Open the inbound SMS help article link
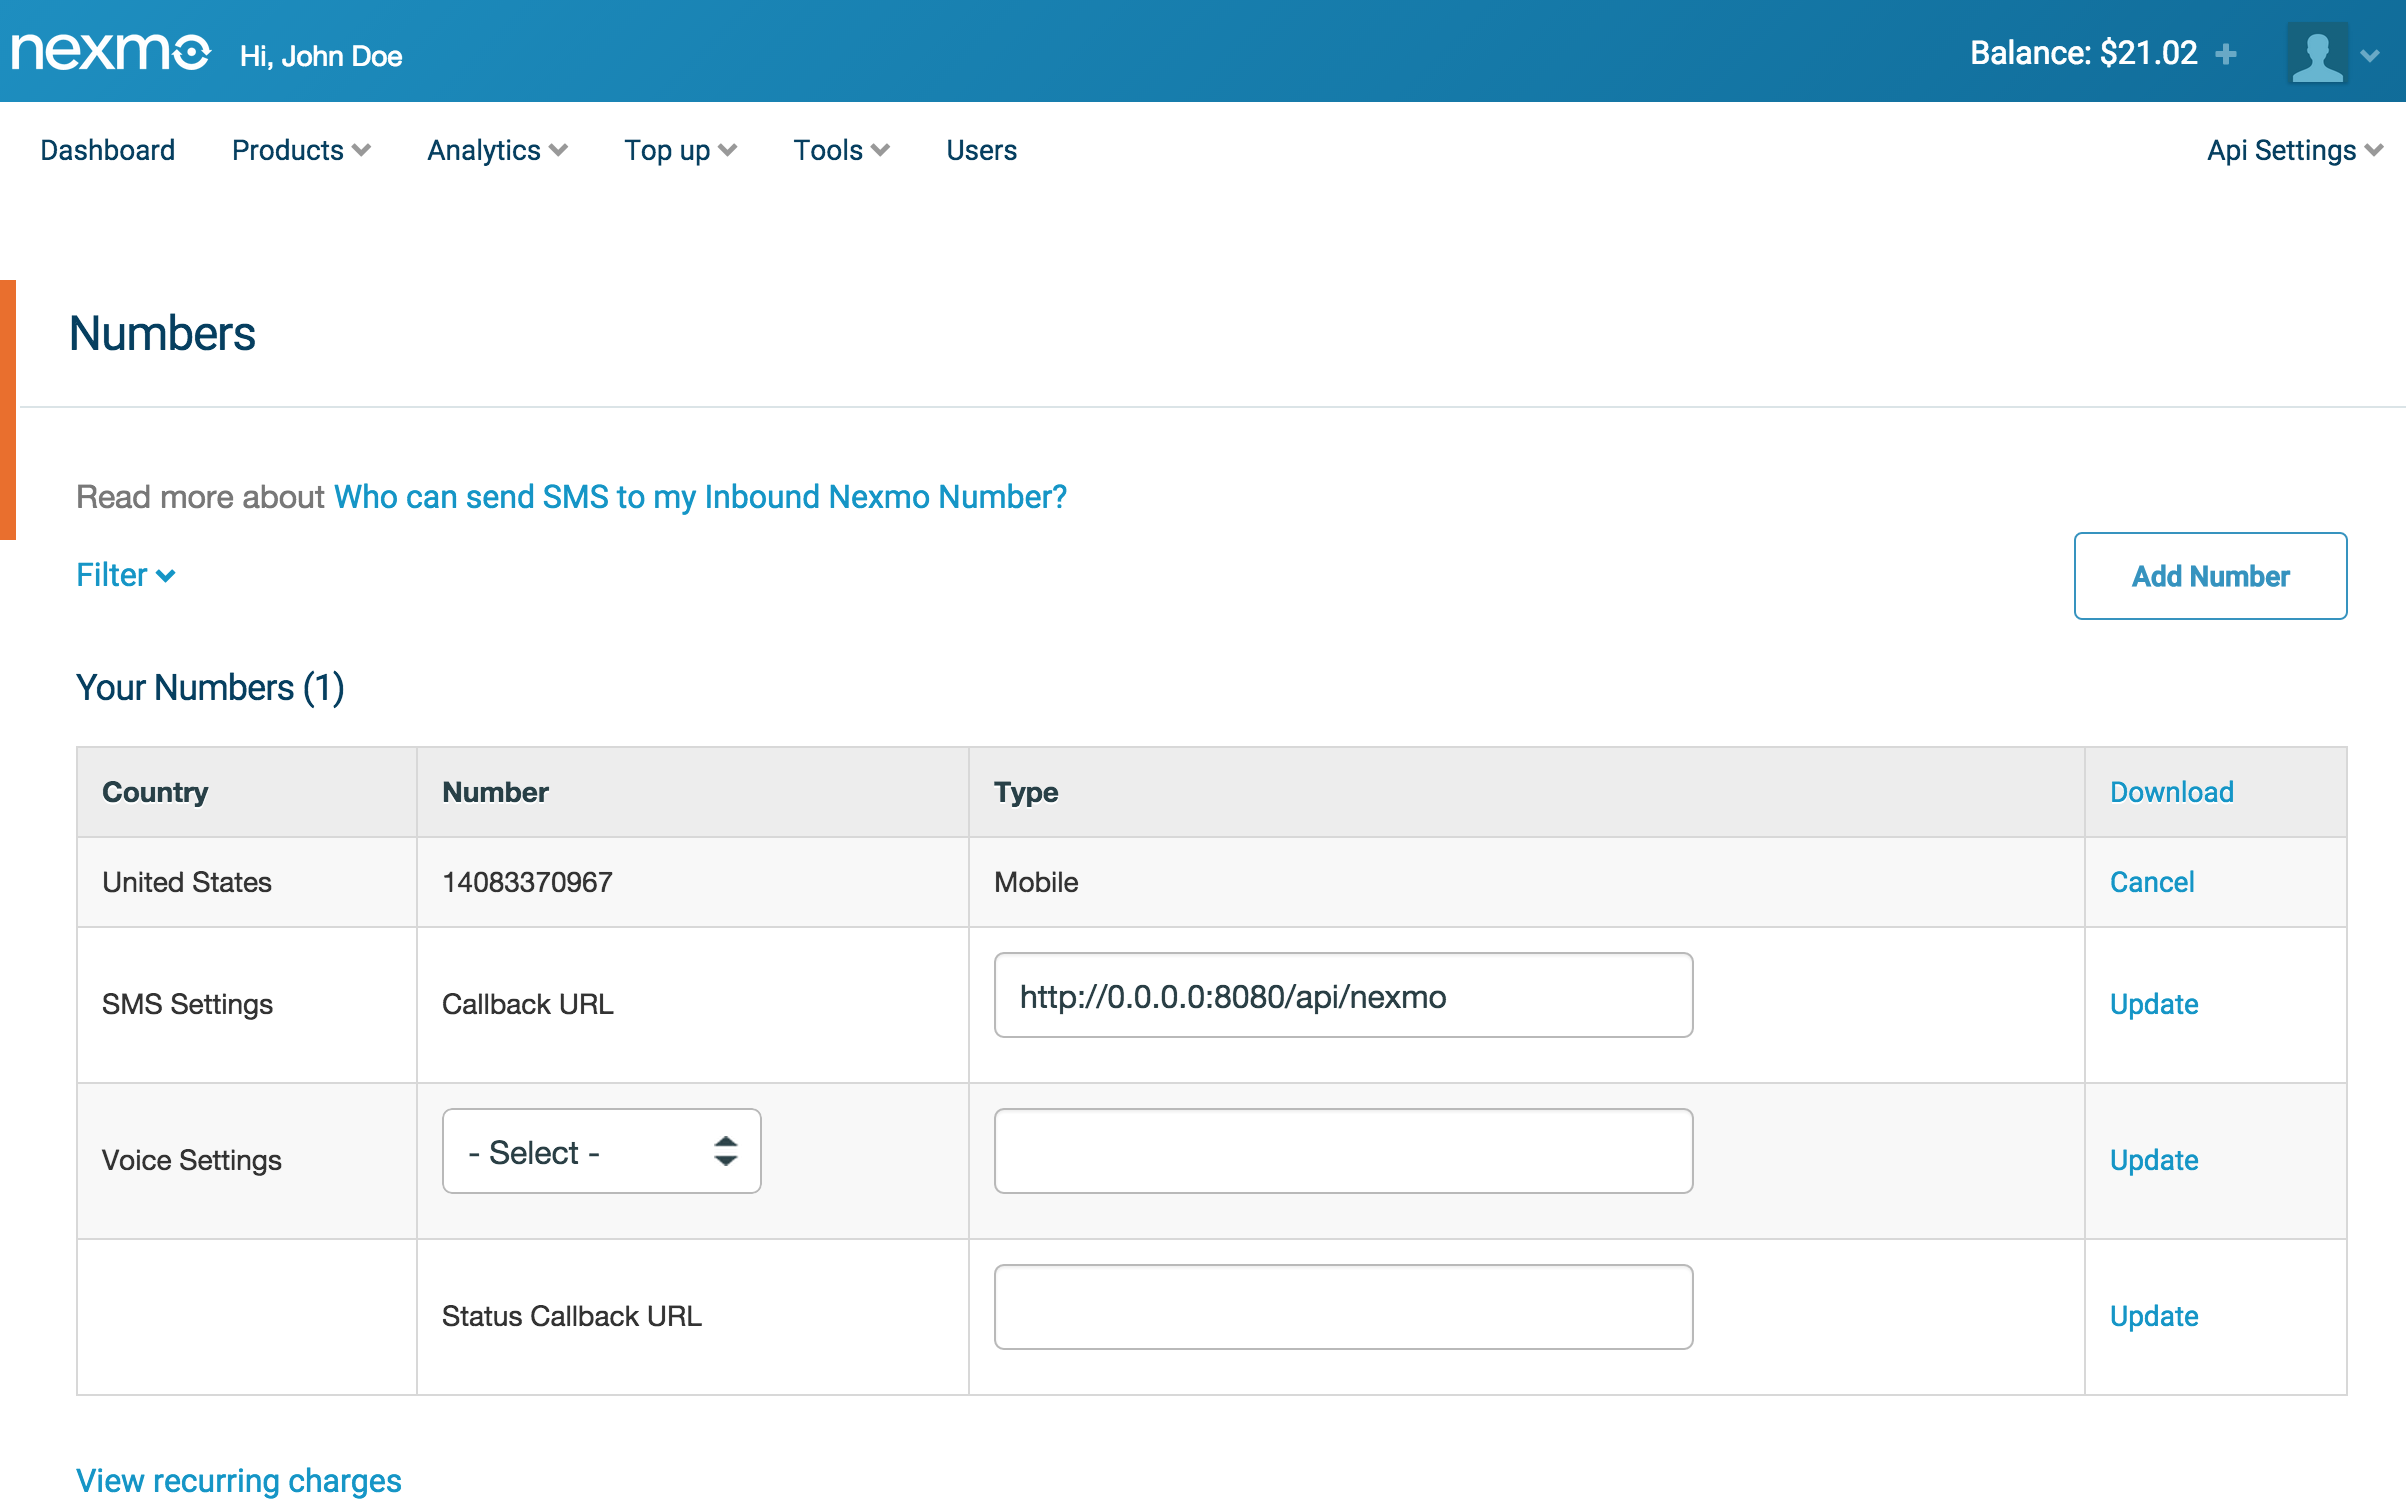Viewport: 2406px width, 1508px height. click(700, 497)
